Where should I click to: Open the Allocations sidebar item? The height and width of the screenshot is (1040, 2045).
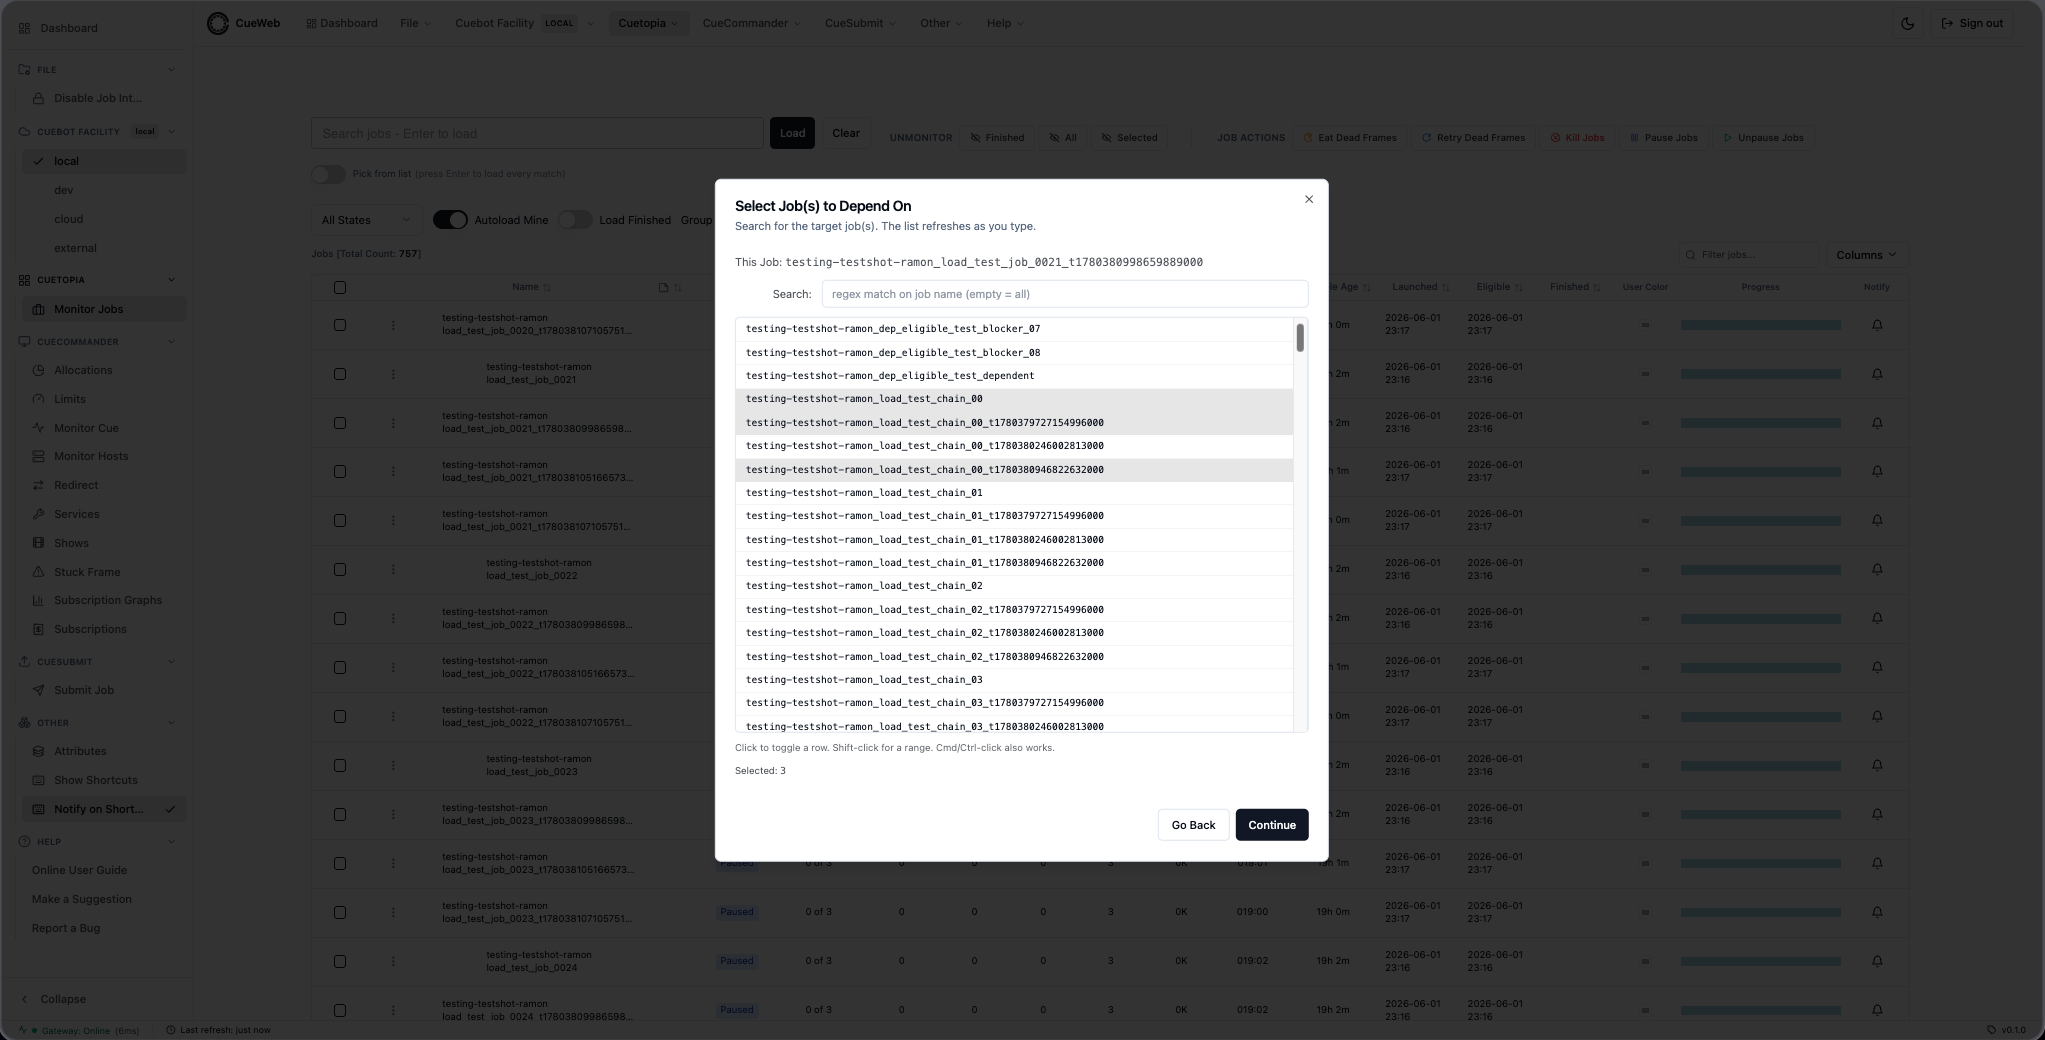(83, 370)
